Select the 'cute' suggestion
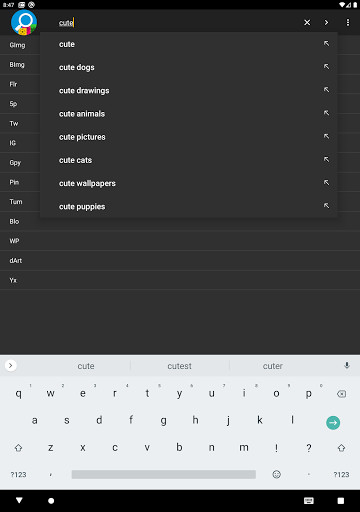 189,44
